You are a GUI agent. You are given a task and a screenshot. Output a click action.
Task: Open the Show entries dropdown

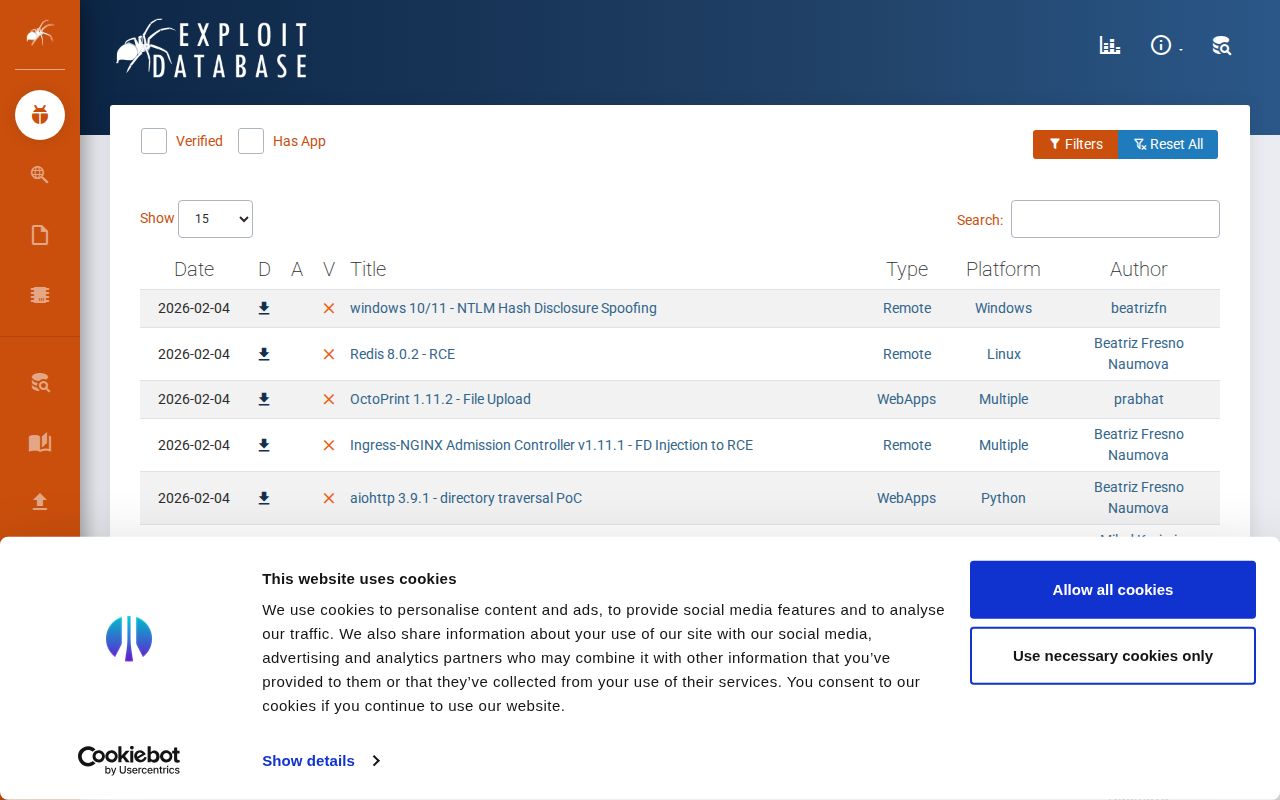(215, 219)
